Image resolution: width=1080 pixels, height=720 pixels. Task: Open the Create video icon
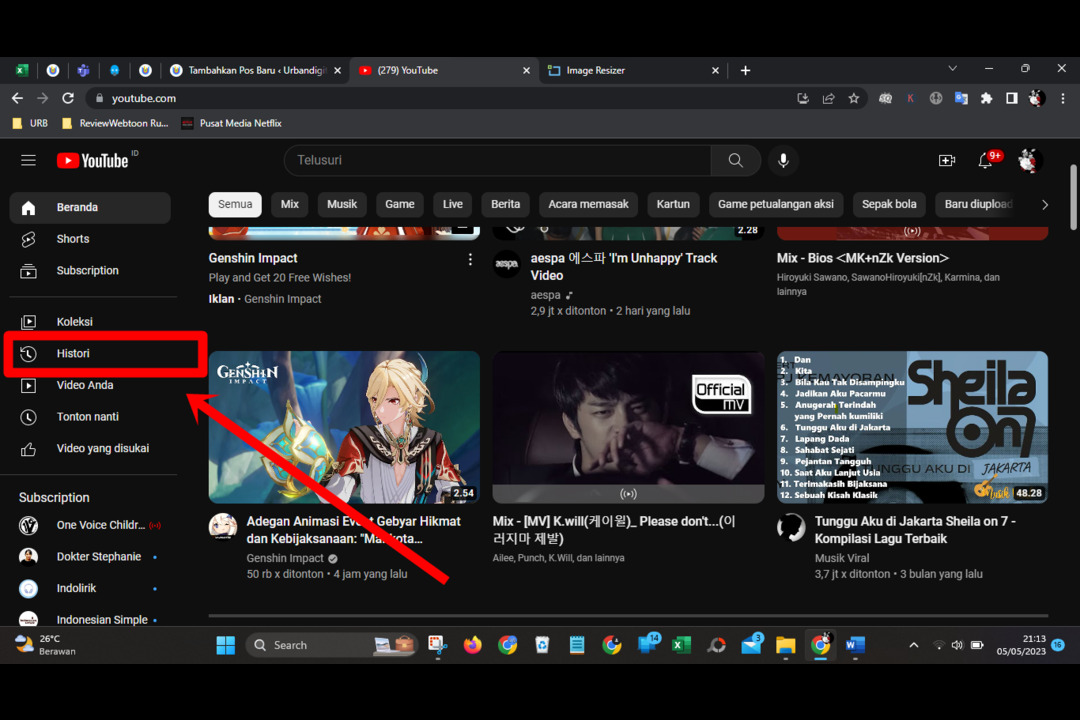(x=947, y=161)
